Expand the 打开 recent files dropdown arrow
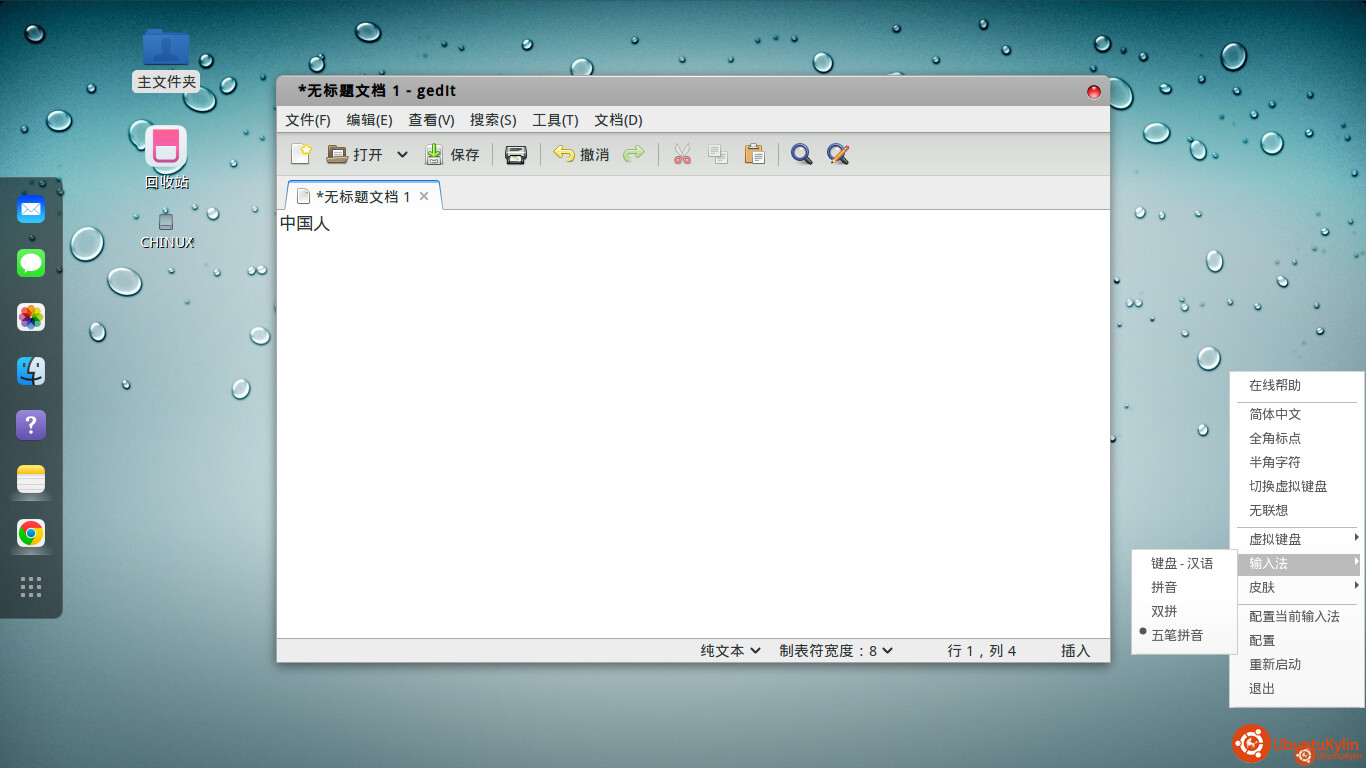The width and height of the screenshot is (1366, 768). (x=402, y=154)
